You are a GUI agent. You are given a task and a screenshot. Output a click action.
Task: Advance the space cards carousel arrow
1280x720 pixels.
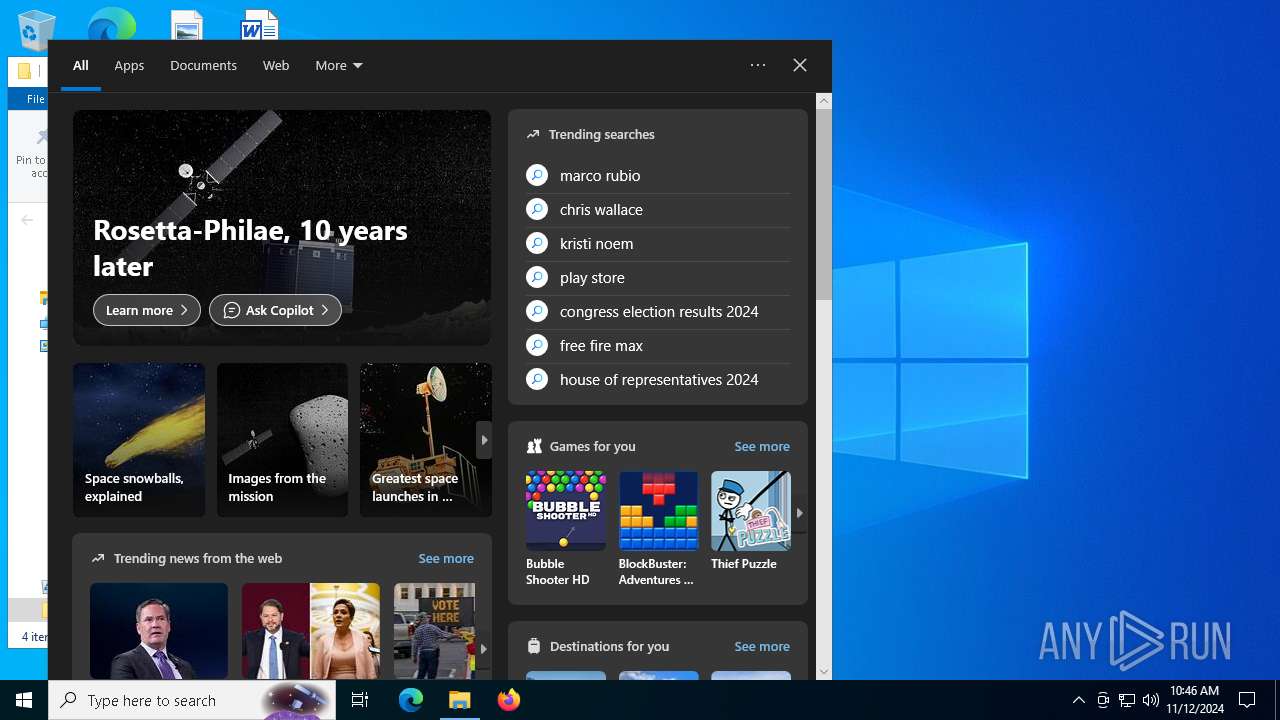coord(484,440)
